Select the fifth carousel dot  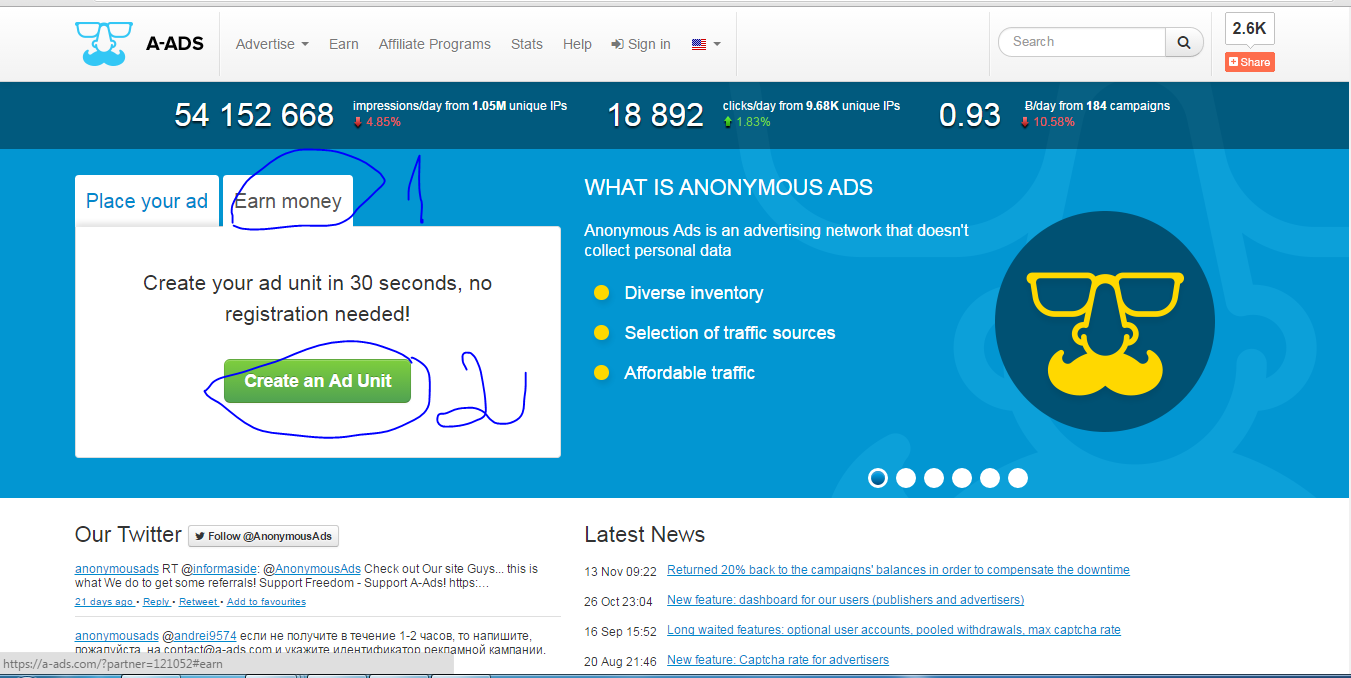990,478
